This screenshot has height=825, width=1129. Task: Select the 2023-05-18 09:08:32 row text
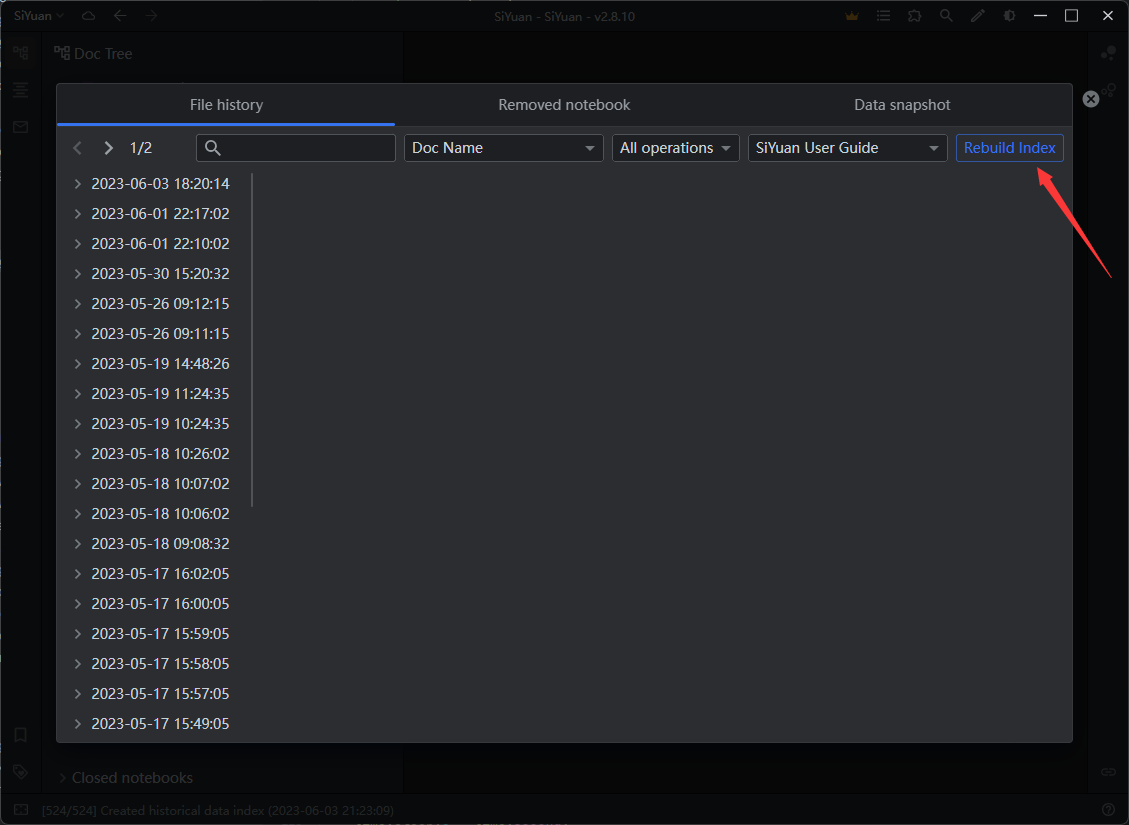[160, 544]
